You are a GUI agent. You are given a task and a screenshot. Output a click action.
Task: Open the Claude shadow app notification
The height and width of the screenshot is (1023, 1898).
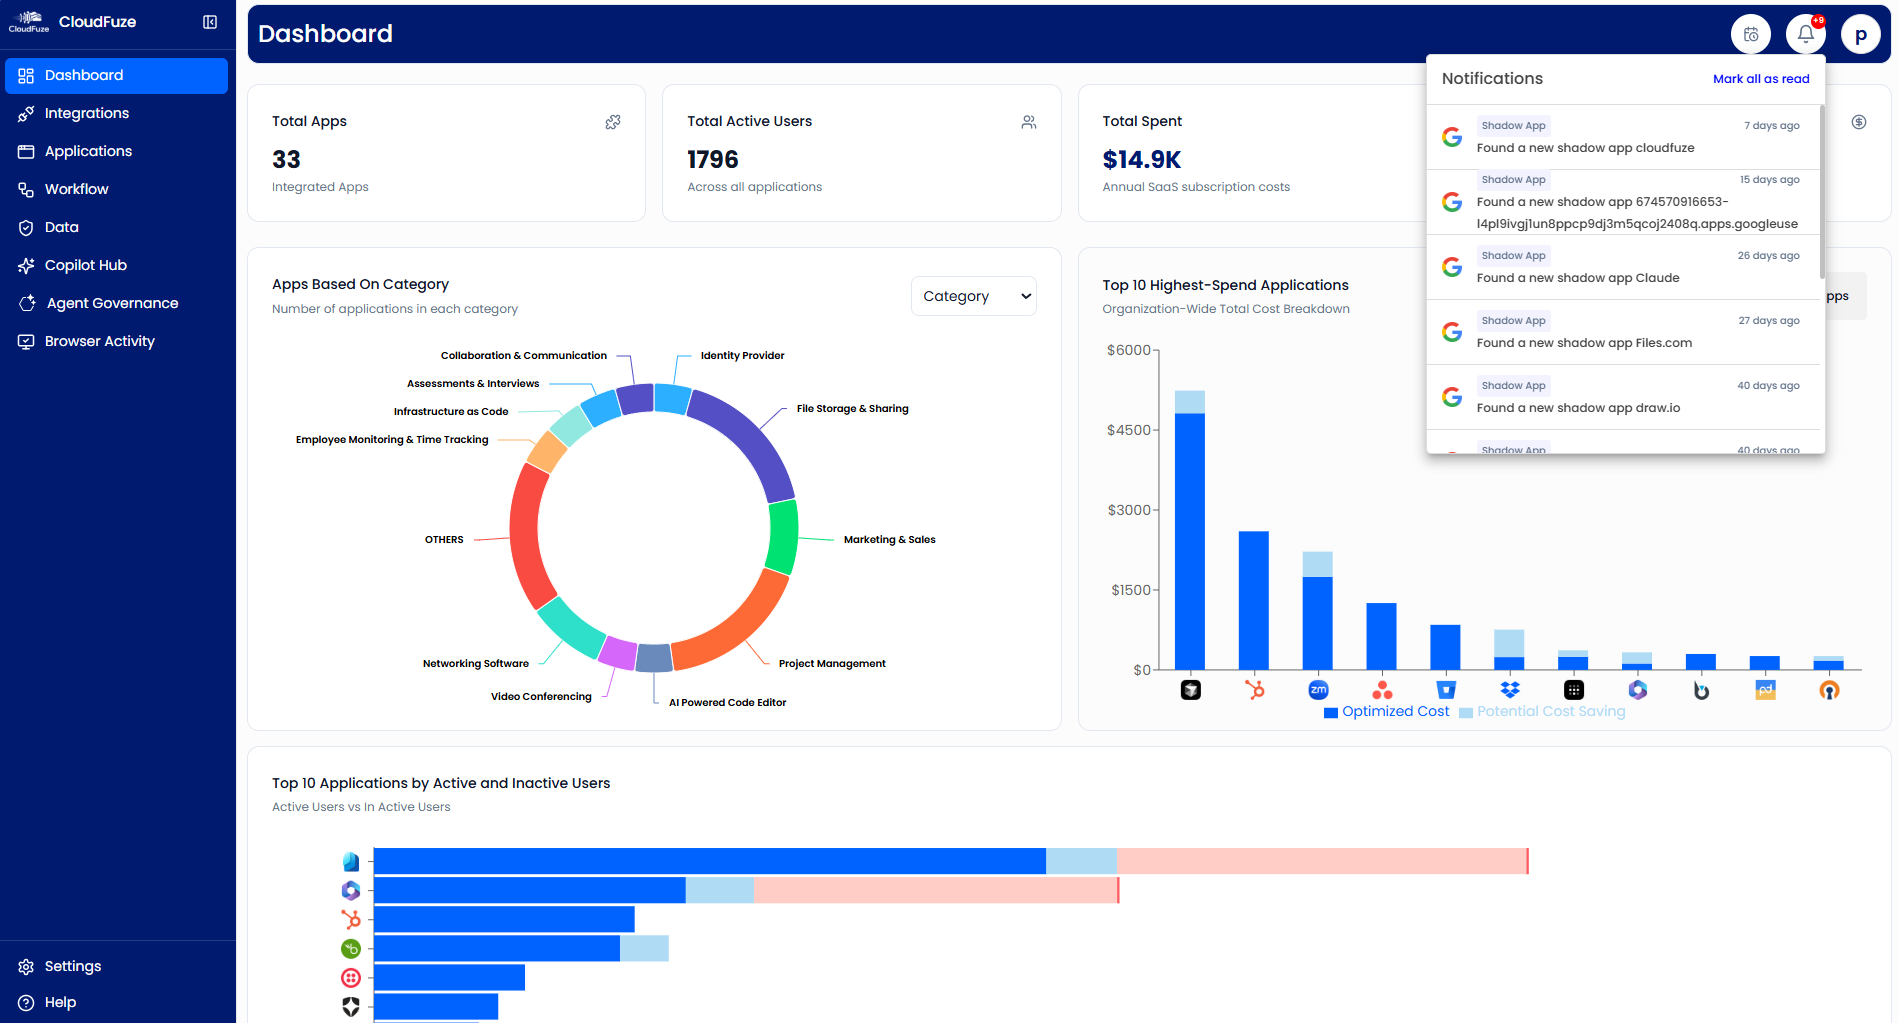click(x=1622, y=267)
